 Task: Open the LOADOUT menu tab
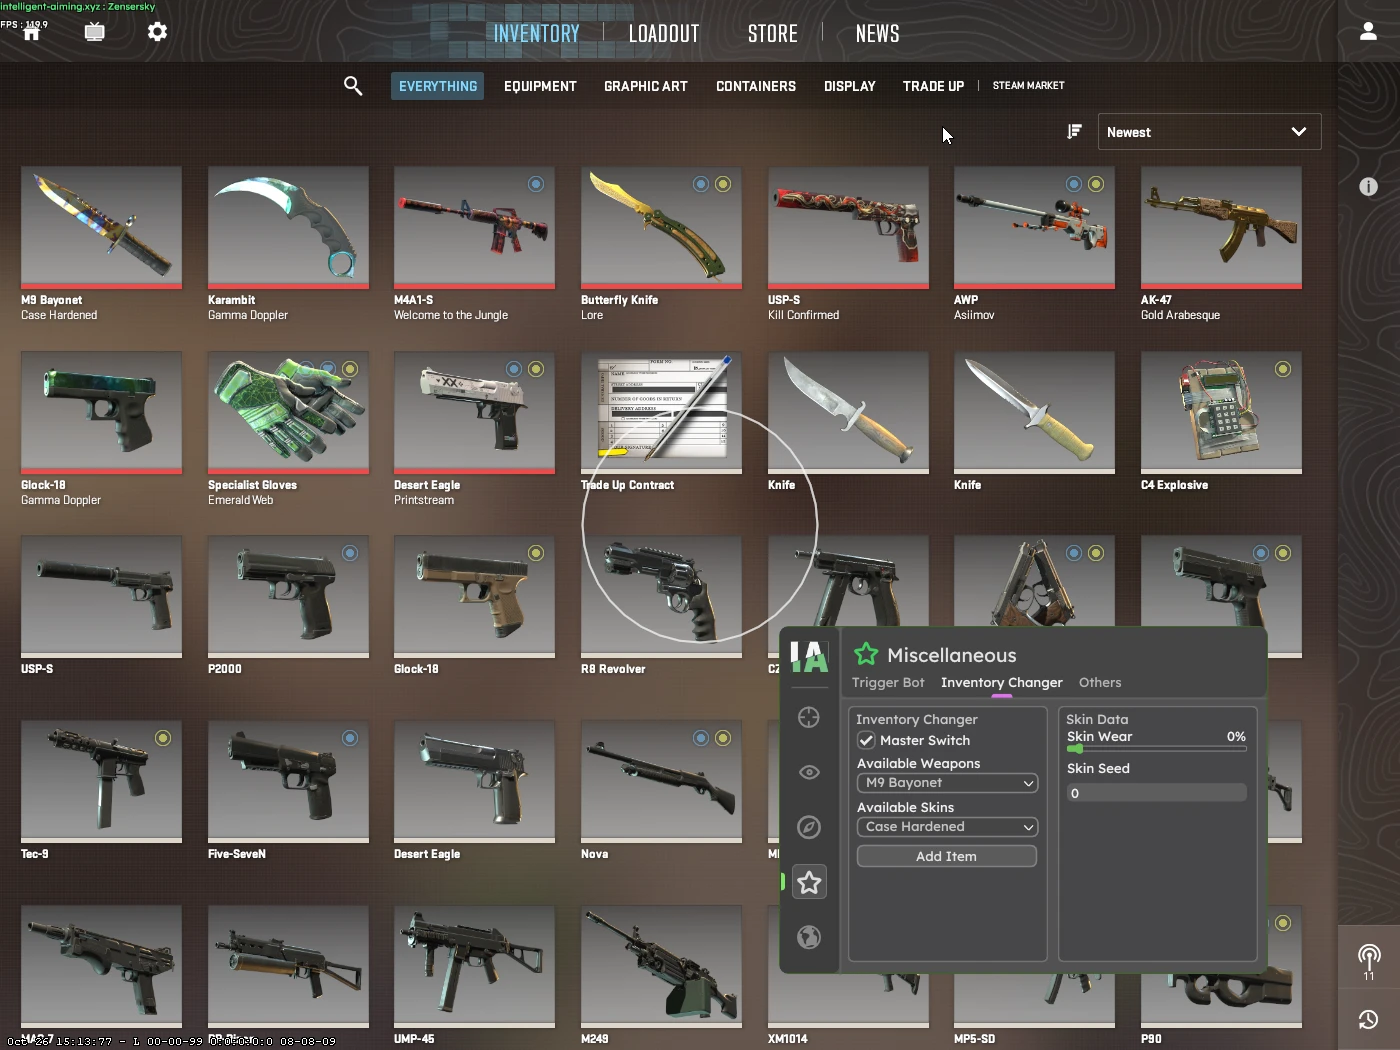[x=664, y=34]
